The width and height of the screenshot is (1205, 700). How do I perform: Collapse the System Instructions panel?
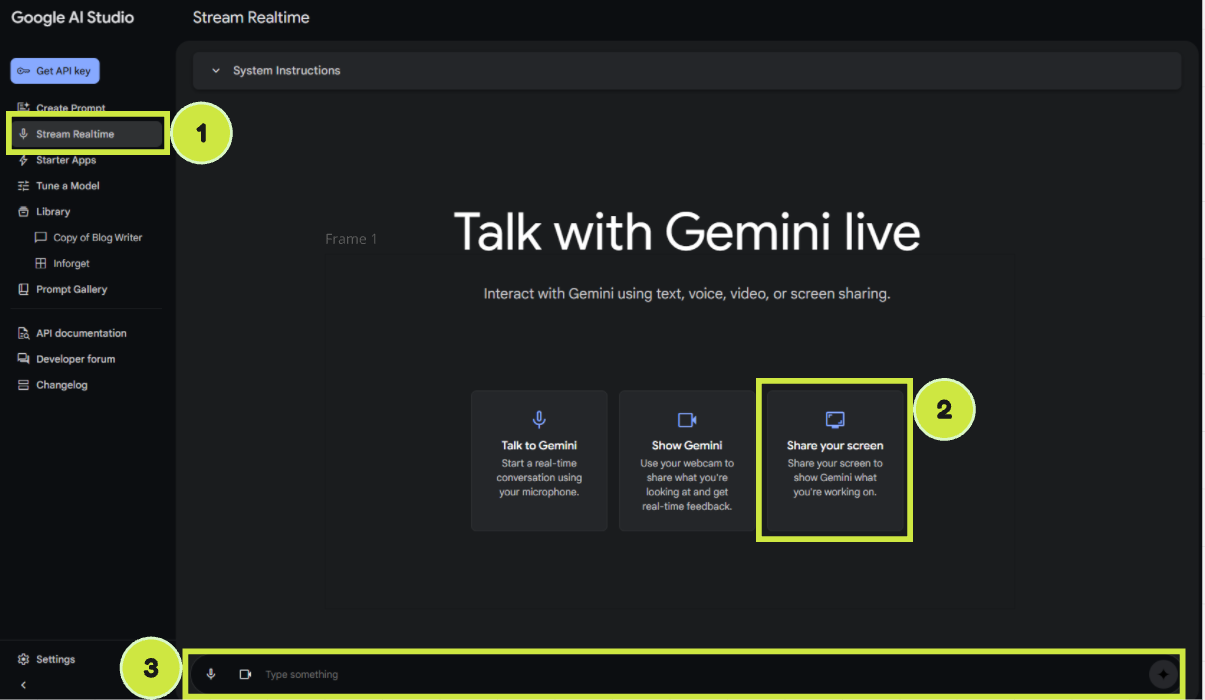(x=216, y=70)
